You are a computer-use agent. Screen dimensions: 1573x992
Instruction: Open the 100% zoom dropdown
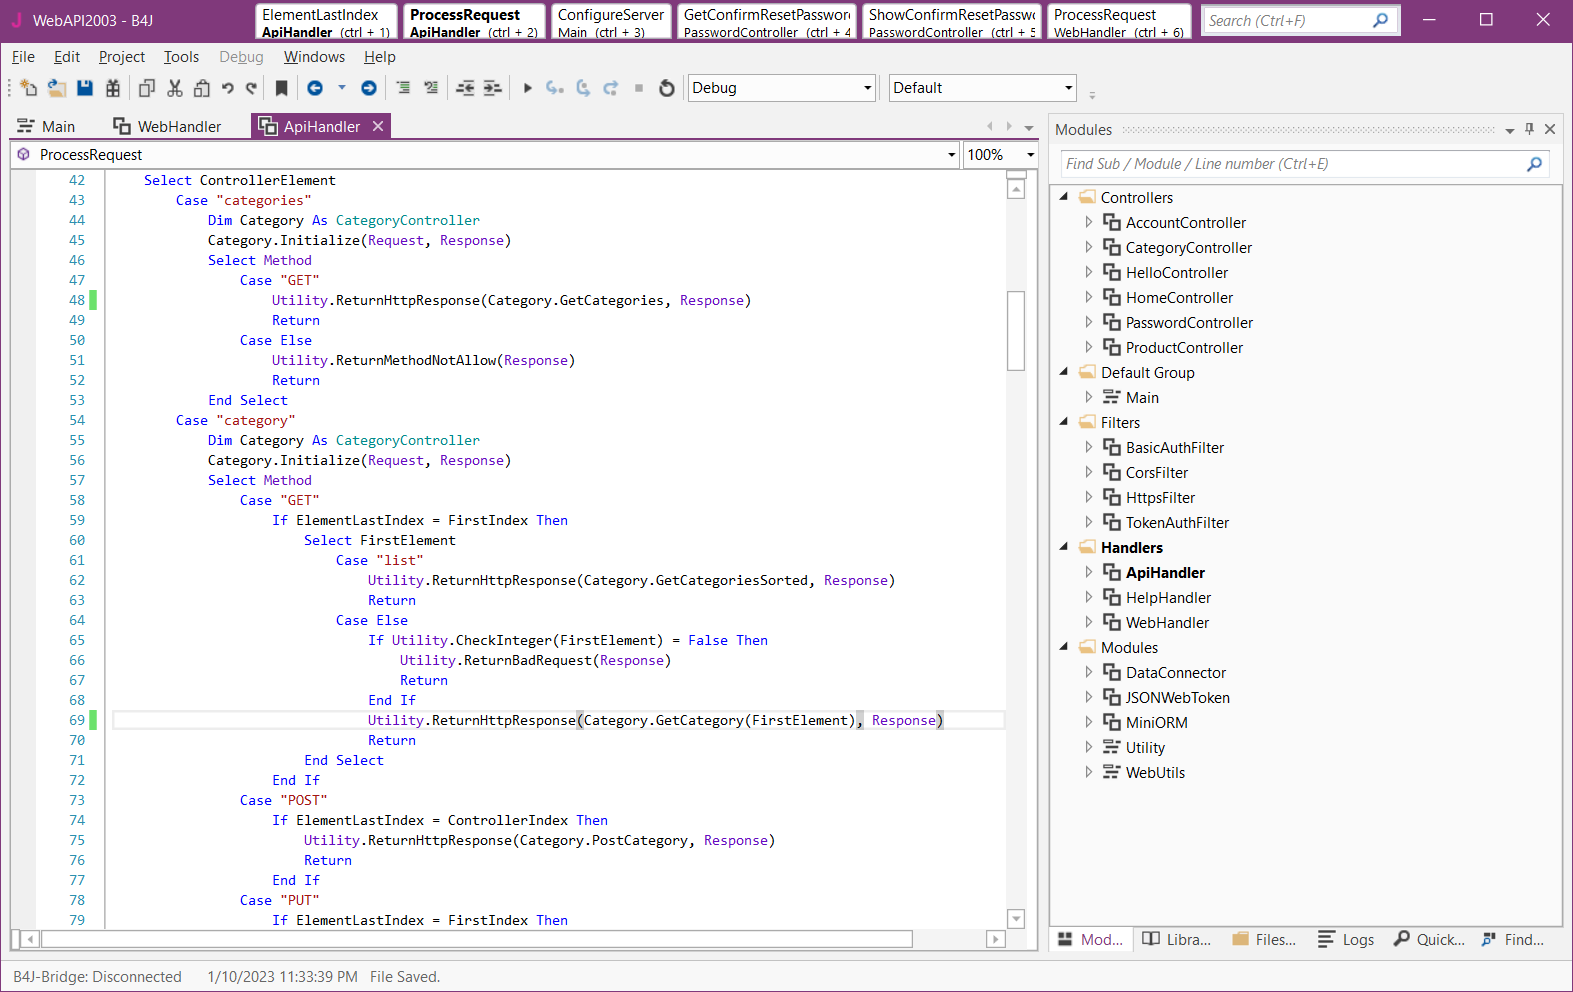coord(1030,155)
